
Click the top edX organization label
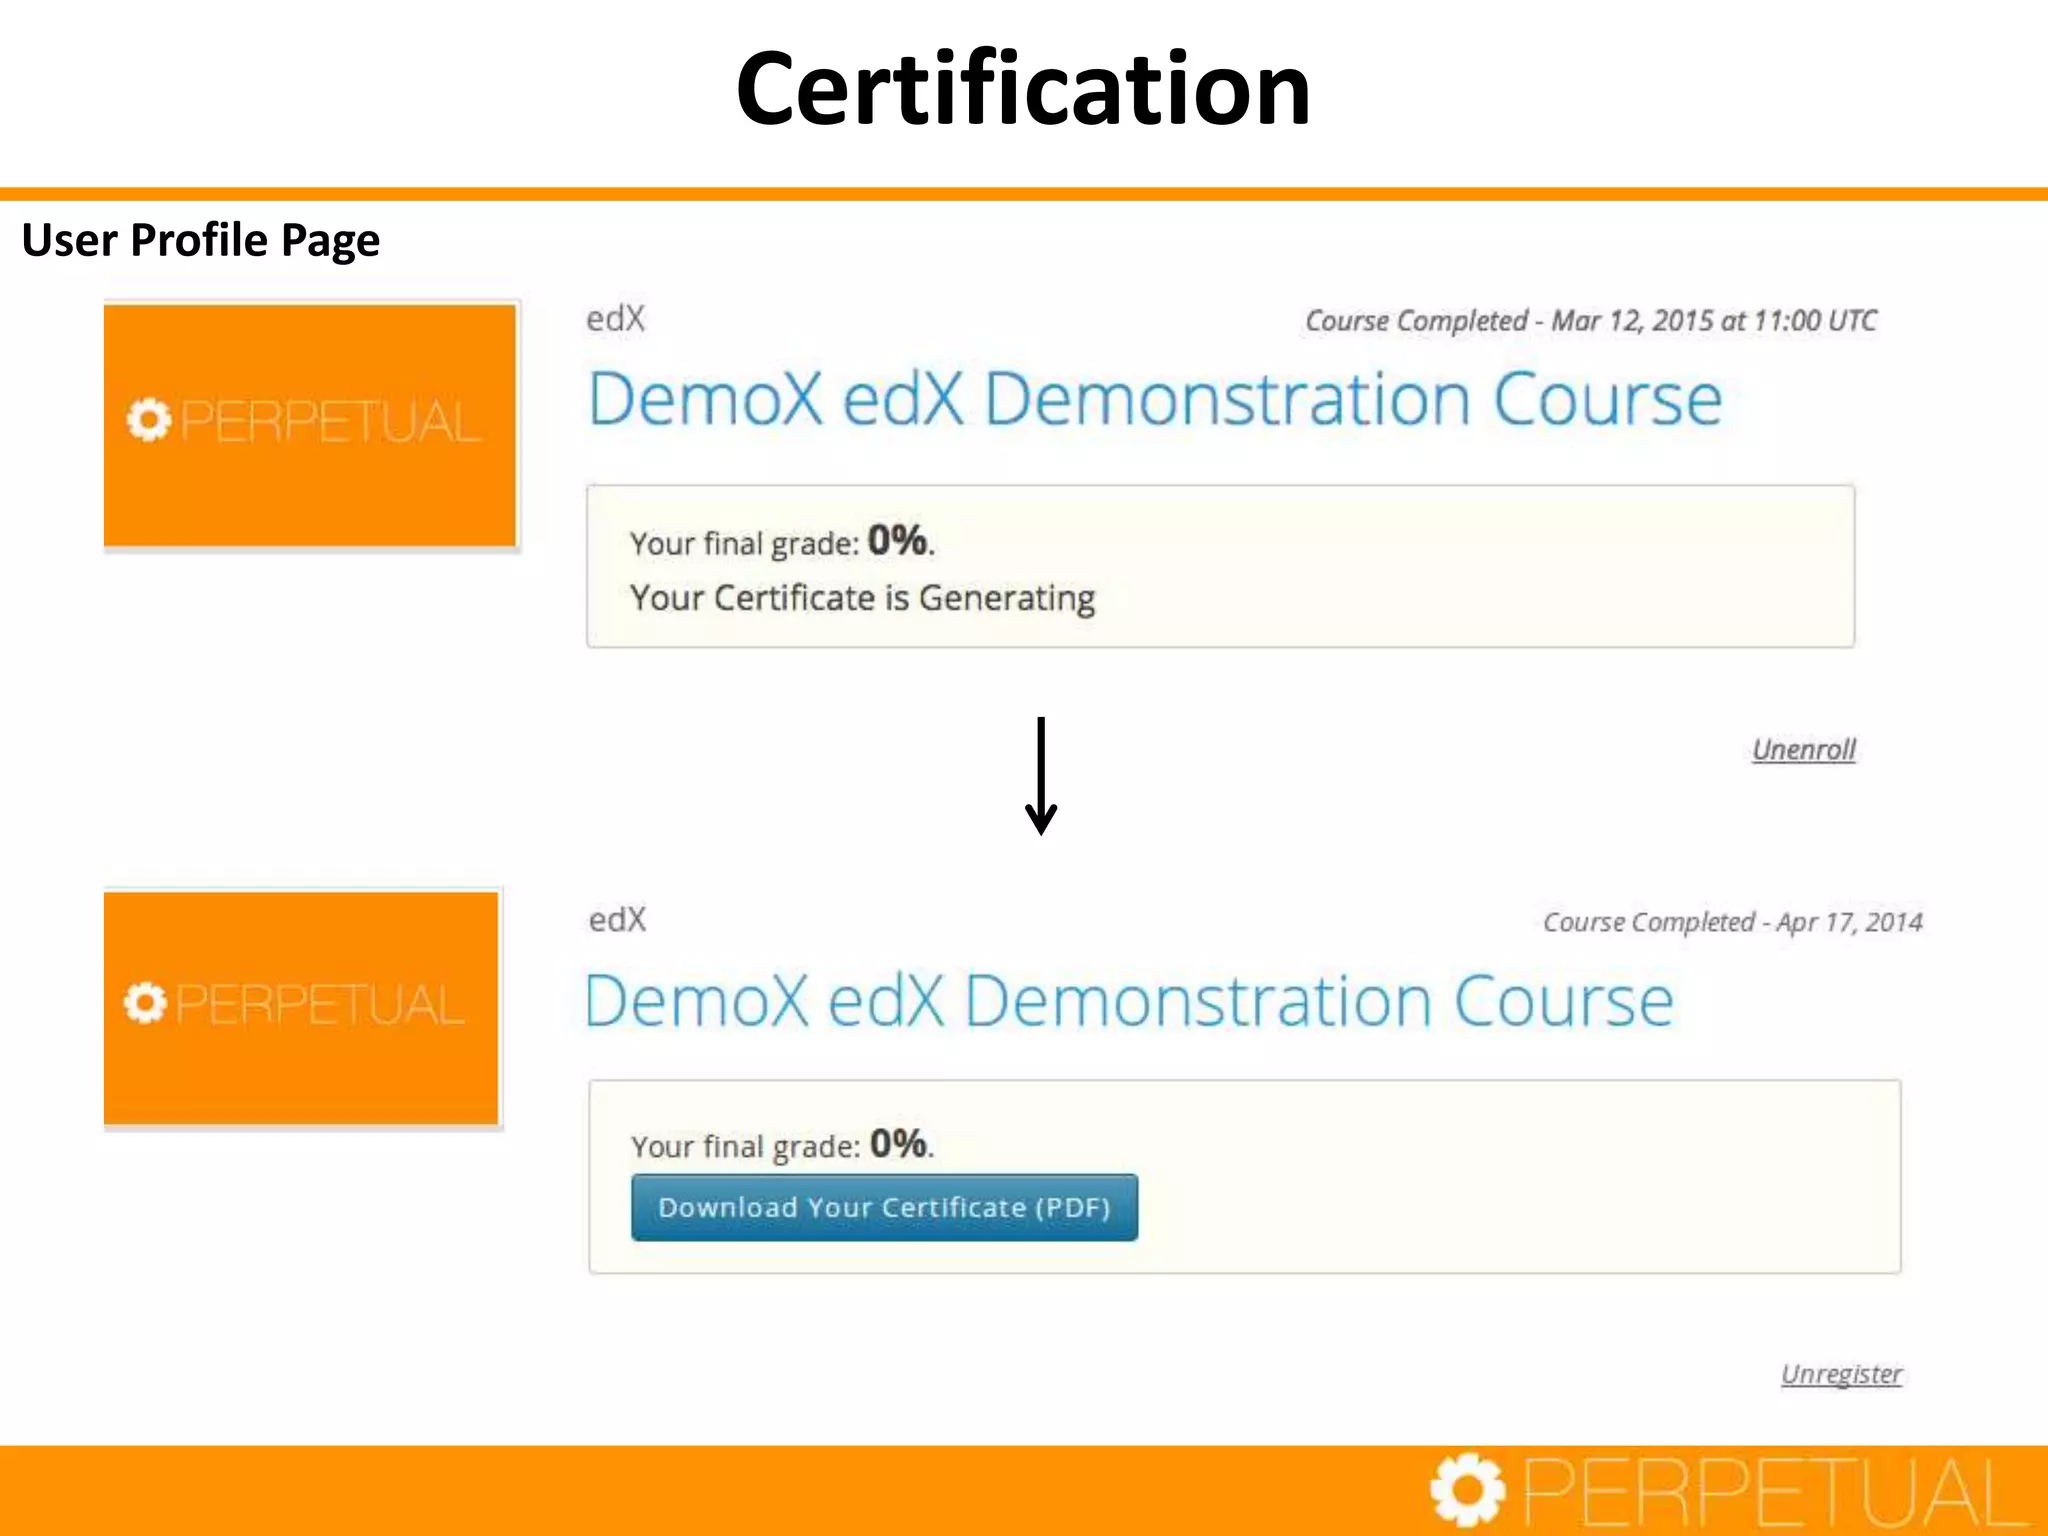(x=615, y=319)
